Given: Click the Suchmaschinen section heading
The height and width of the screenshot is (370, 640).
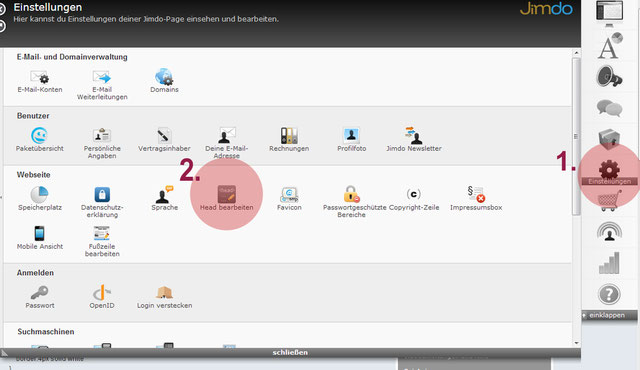Looking at the screenshot, I should (x=46, y=332).
